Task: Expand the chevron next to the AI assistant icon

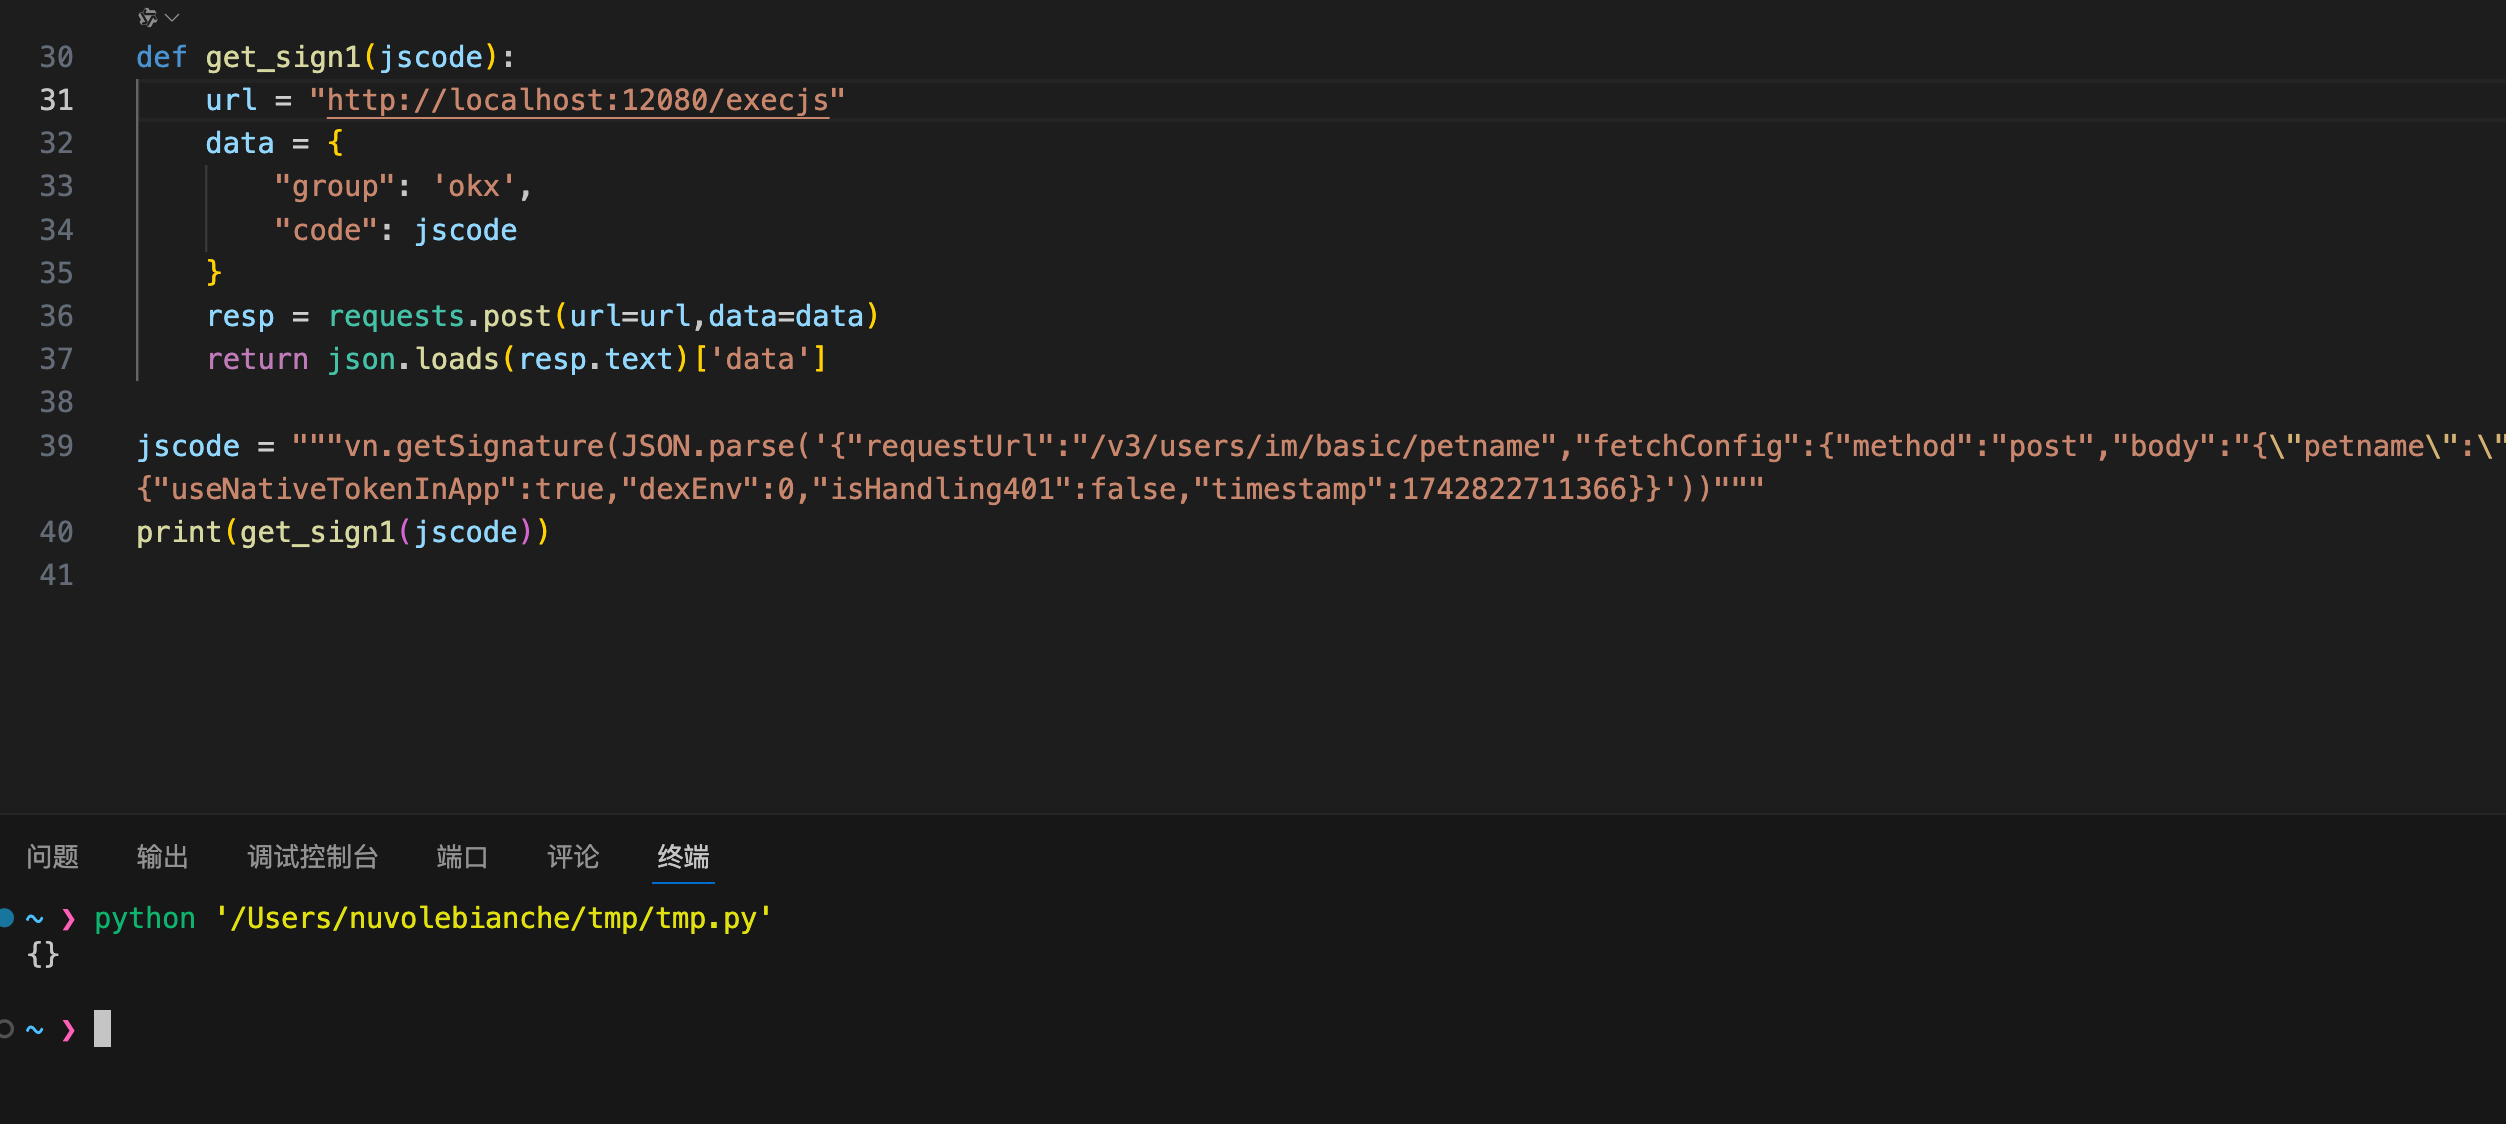Action: pos(173,17)
